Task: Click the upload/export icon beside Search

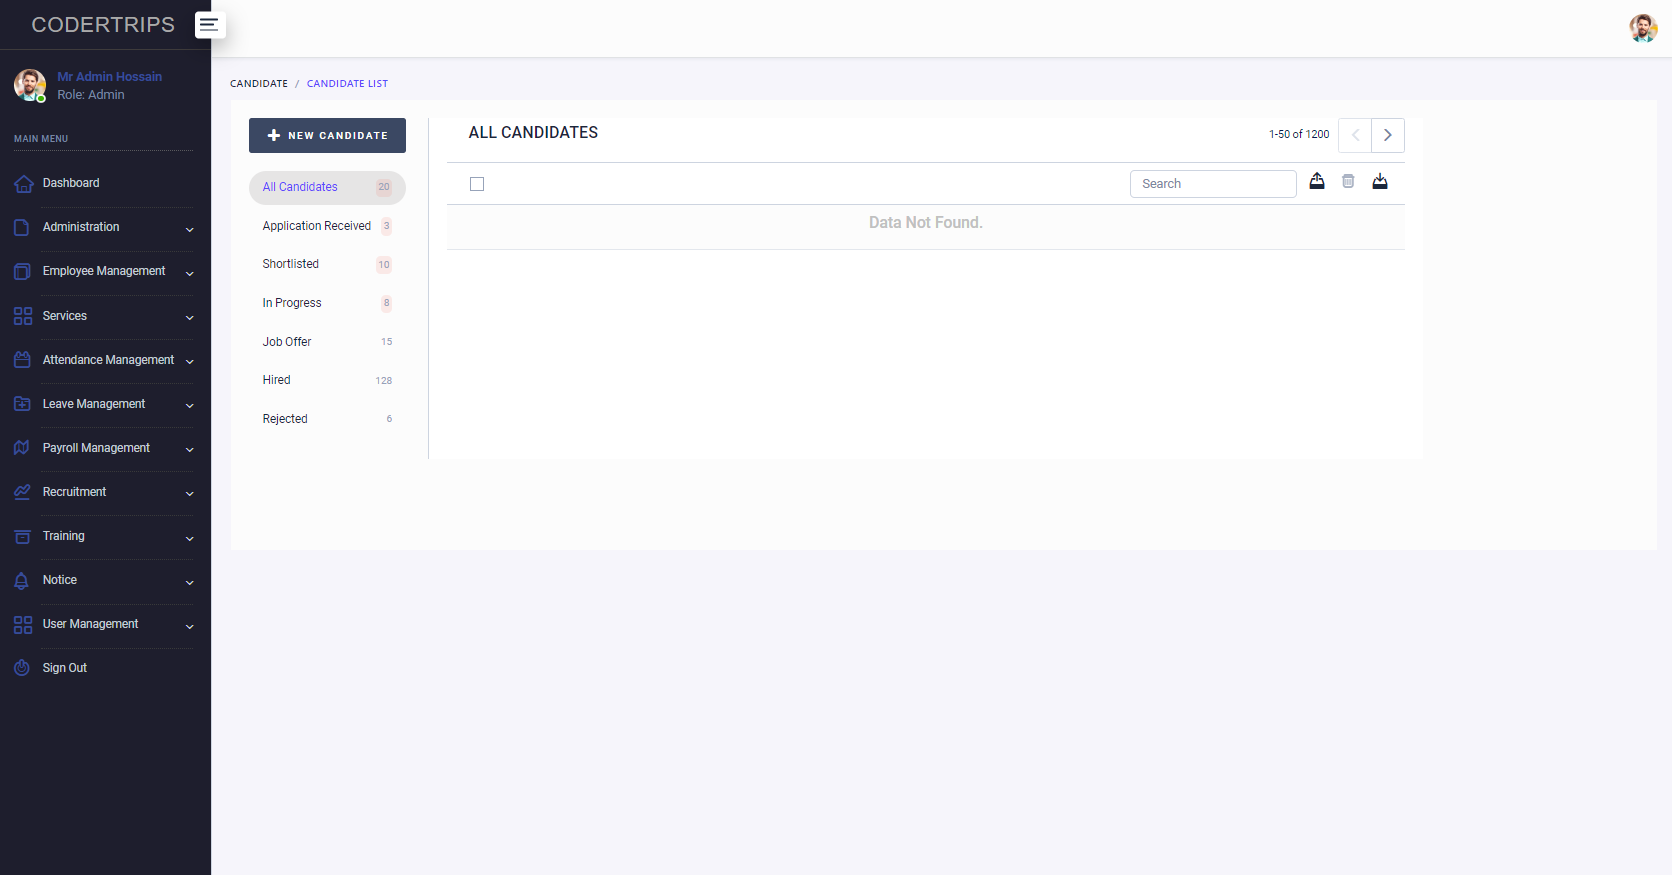Action: (1317, 181)
